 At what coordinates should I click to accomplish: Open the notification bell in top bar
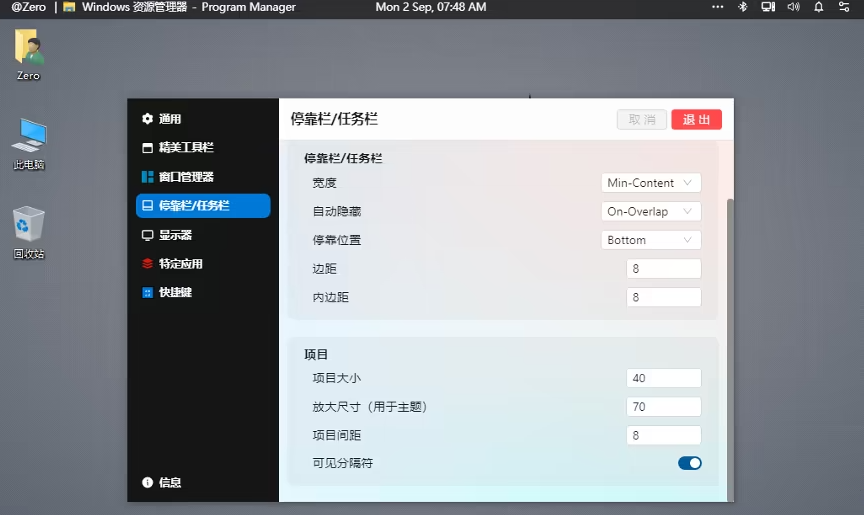point(819,7)
